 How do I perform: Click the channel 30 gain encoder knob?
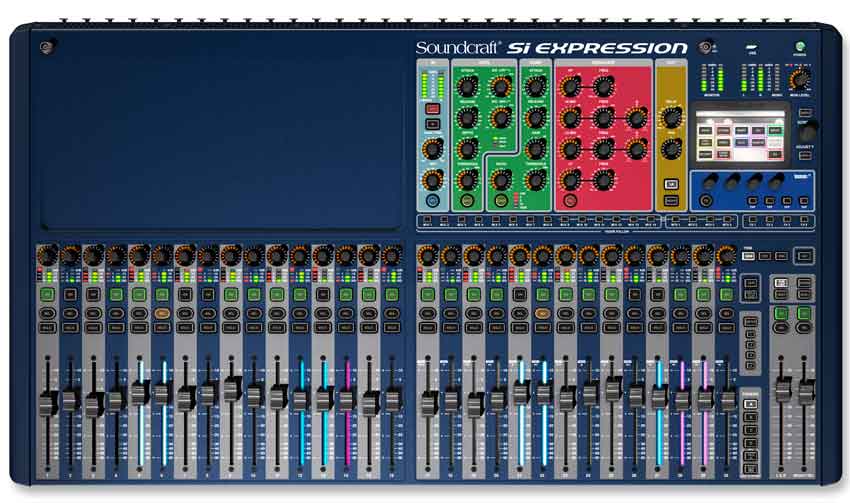point(726,255)
